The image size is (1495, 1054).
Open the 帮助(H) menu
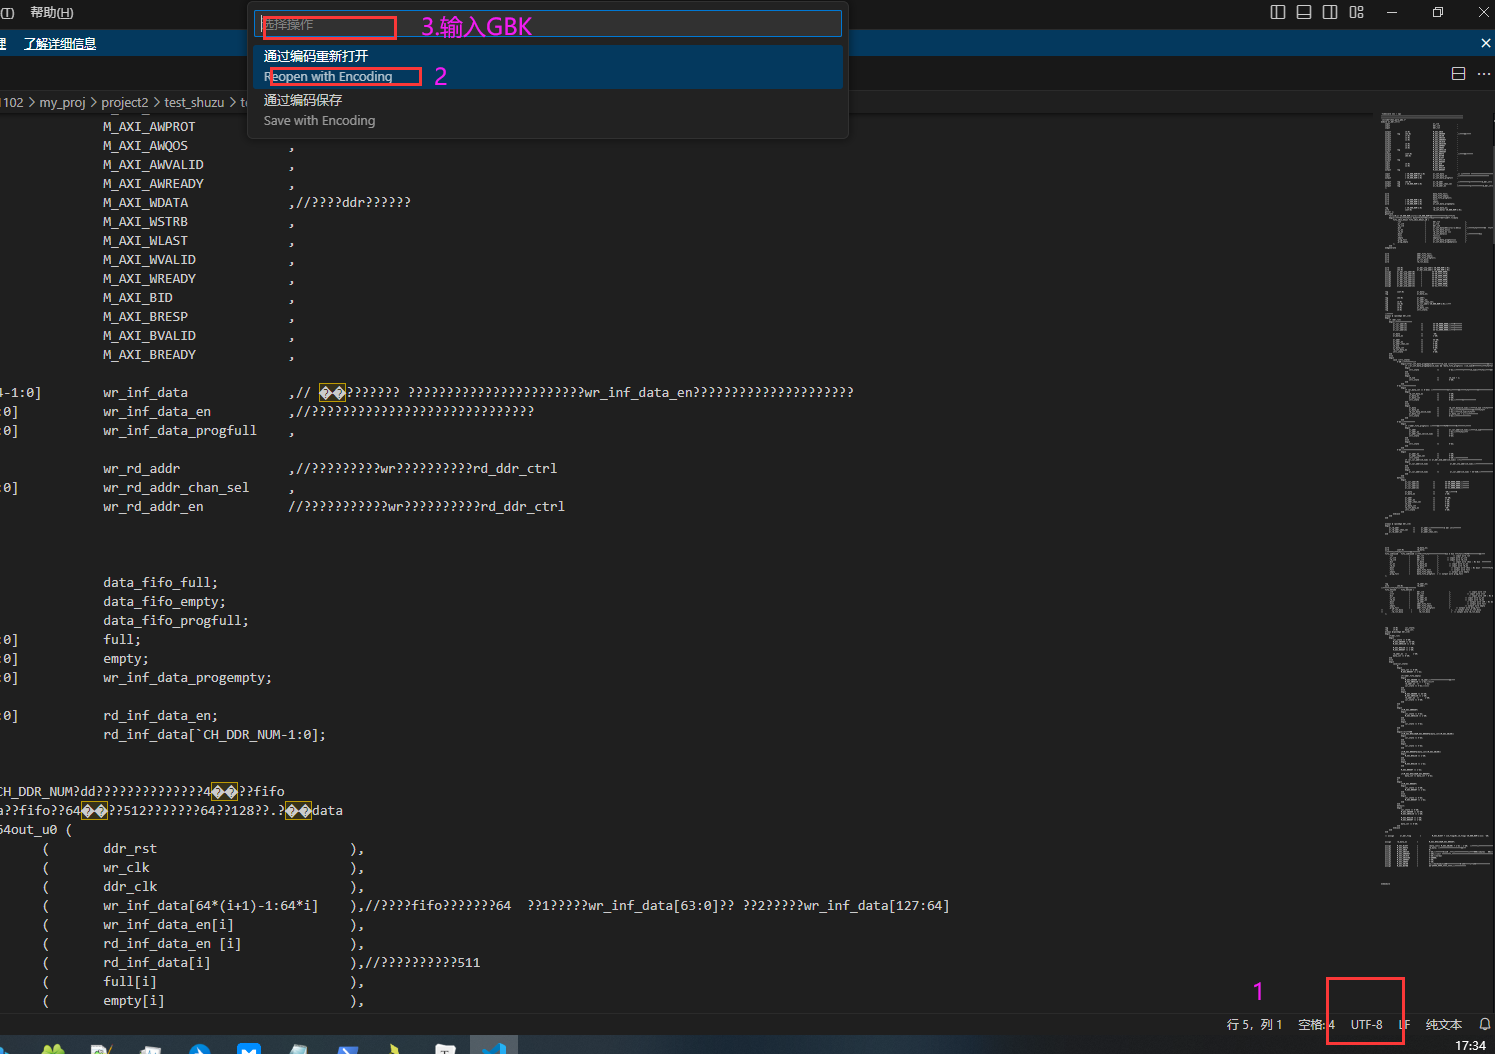tap(52, 12)
